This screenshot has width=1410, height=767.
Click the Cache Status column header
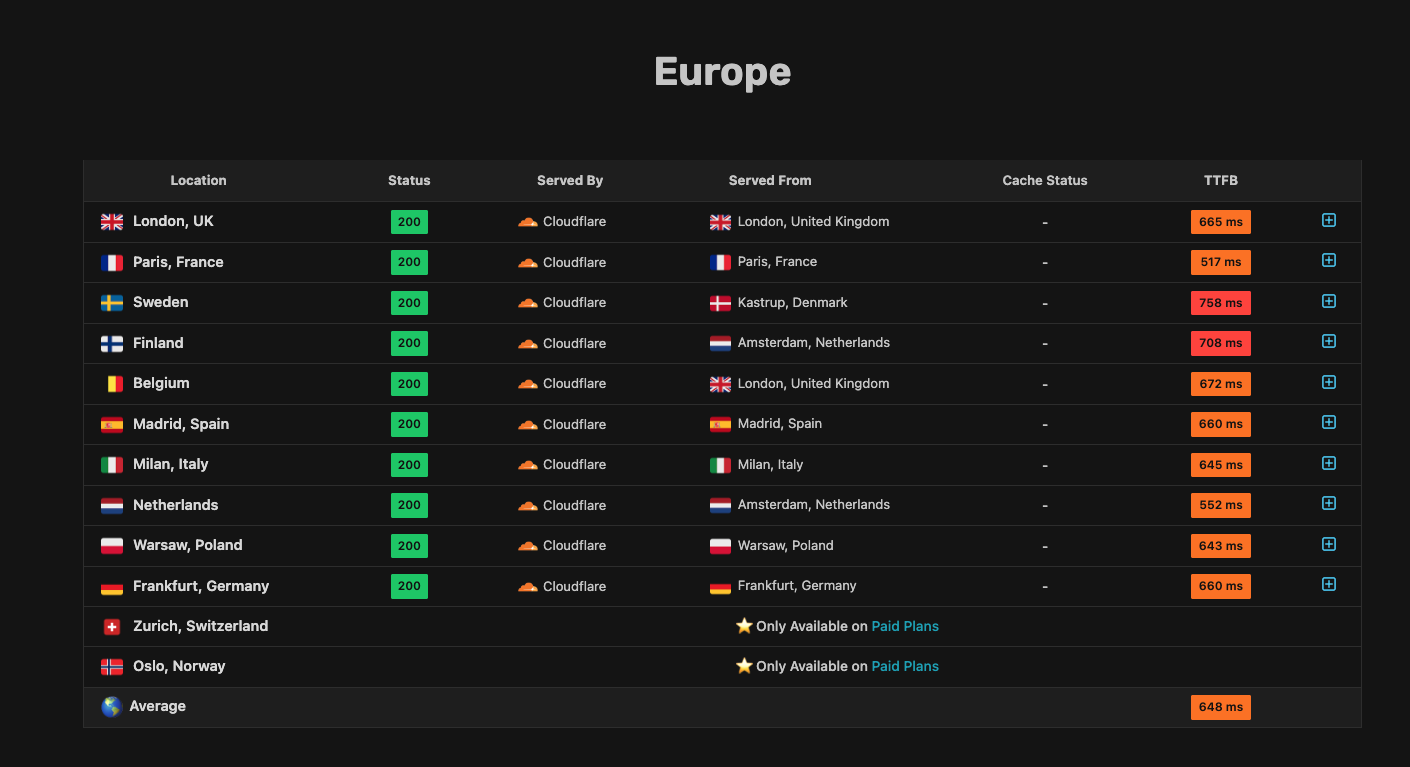[1045, 181]
